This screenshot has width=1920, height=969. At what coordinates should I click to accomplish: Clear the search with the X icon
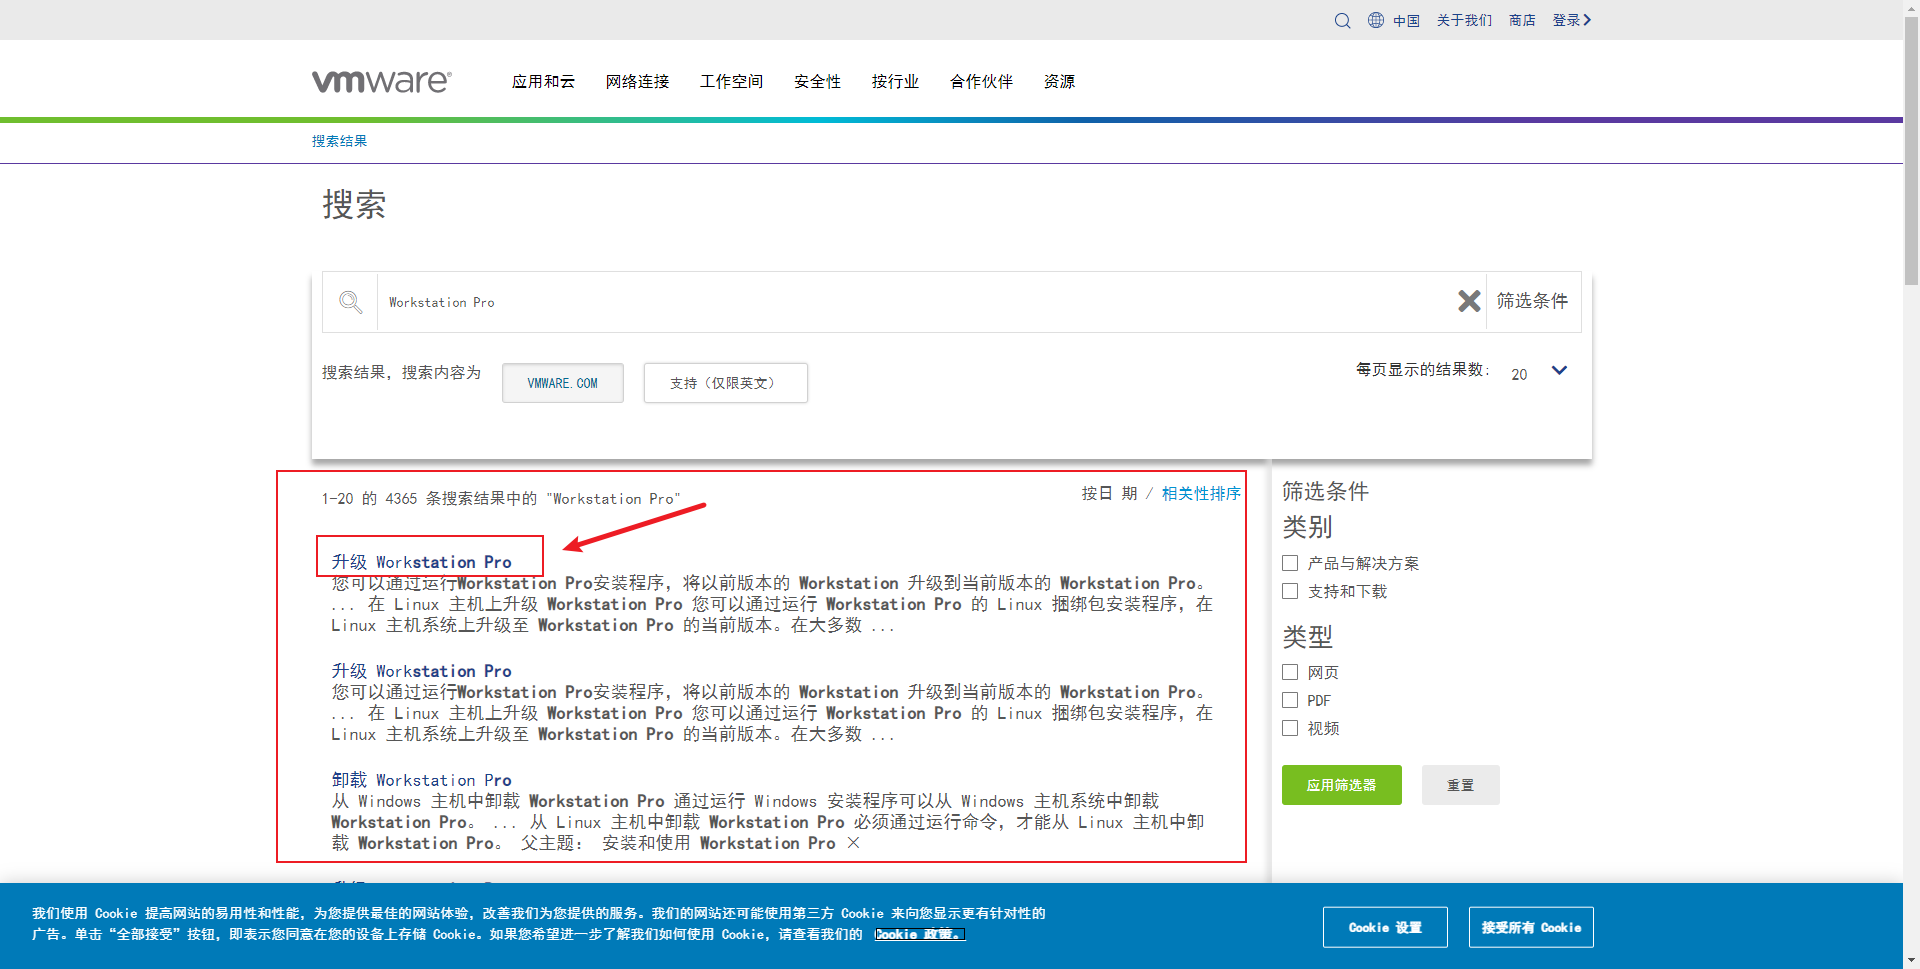1468,301
